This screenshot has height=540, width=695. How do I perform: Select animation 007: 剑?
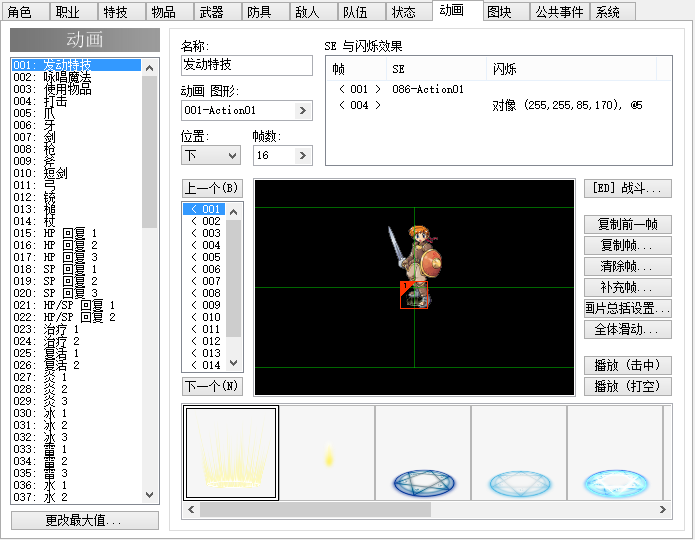tap(76, 137)
